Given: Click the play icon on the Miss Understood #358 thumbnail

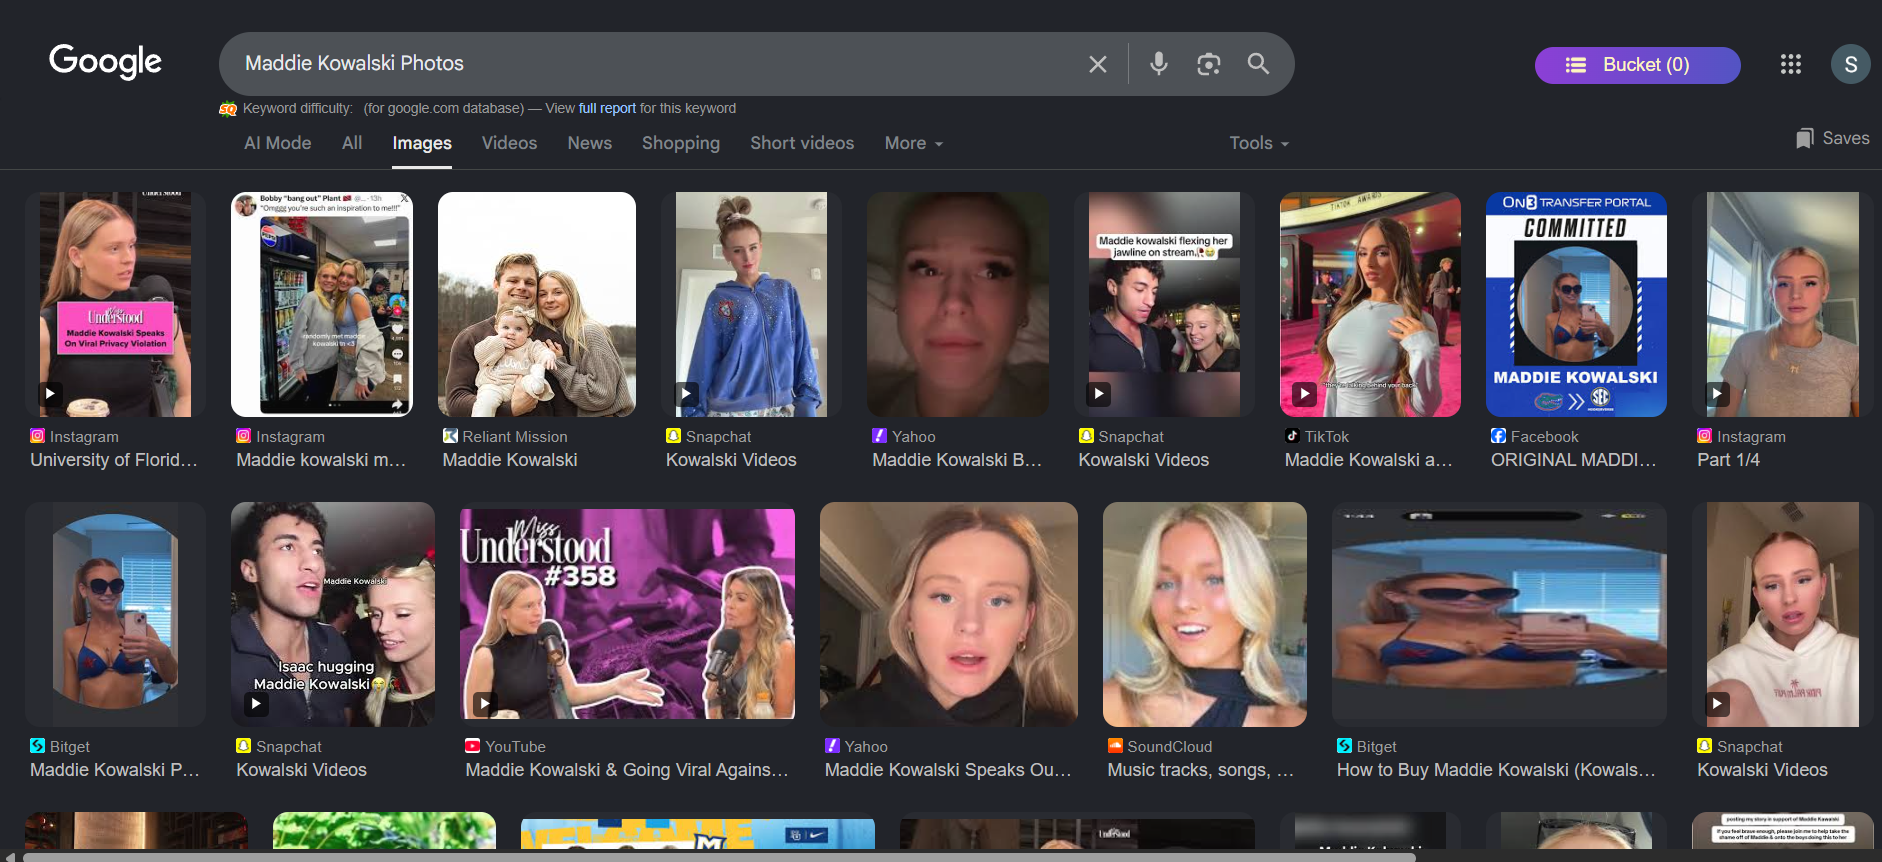Looking at the screenshot, I should [485, 703].
